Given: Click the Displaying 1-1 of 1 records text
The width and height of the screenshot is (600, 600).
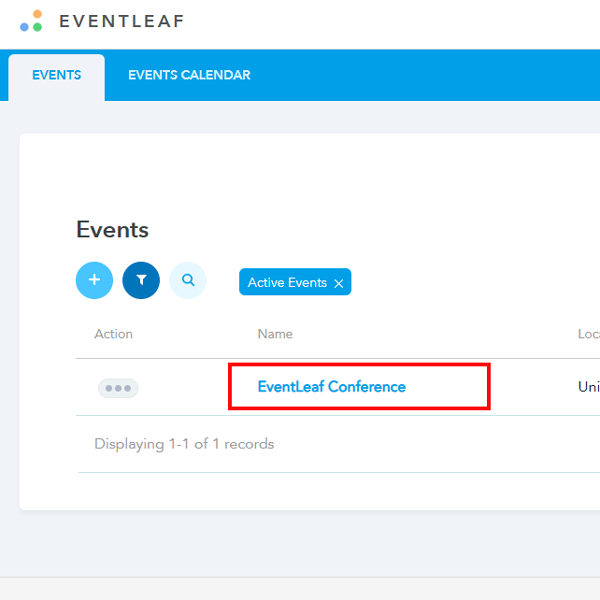Looking at the screenshot, I should pos(184,443).
